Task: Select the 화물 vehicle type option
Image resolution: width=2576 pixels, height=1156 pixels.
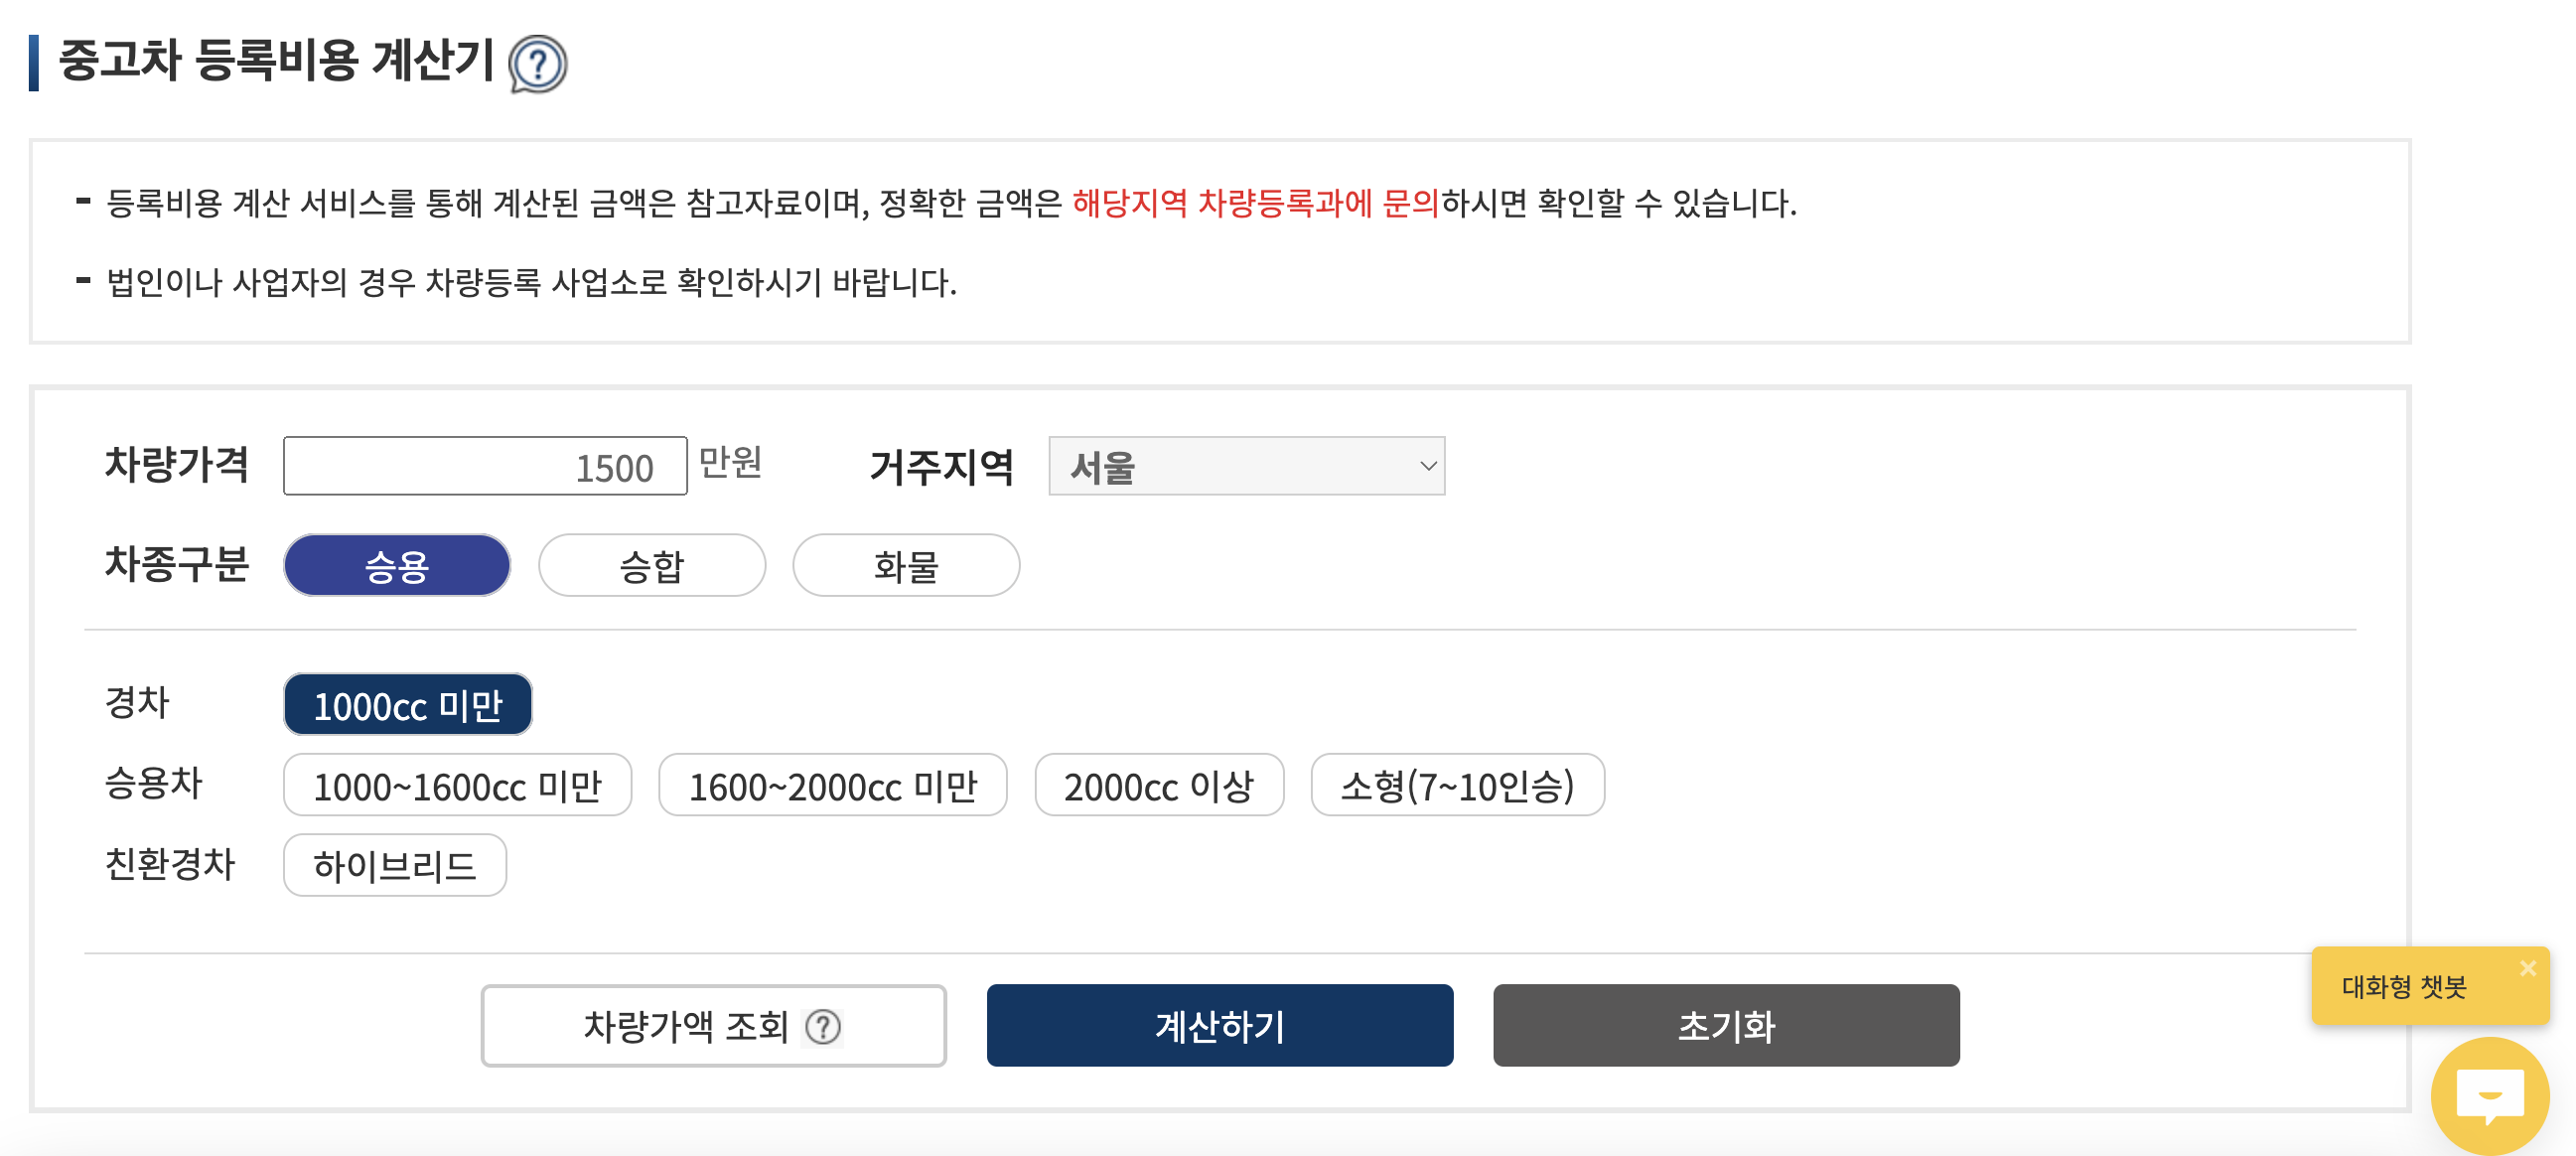Action: (906, 565)
